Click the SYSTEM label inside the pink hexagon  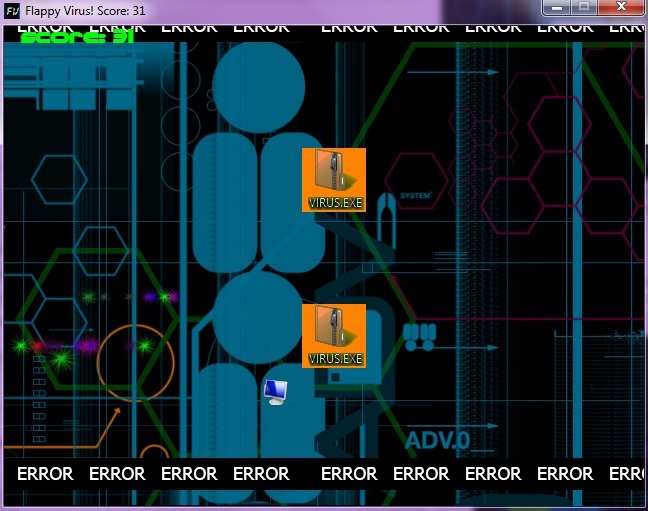pyautogui.click(x=414, y=196)
